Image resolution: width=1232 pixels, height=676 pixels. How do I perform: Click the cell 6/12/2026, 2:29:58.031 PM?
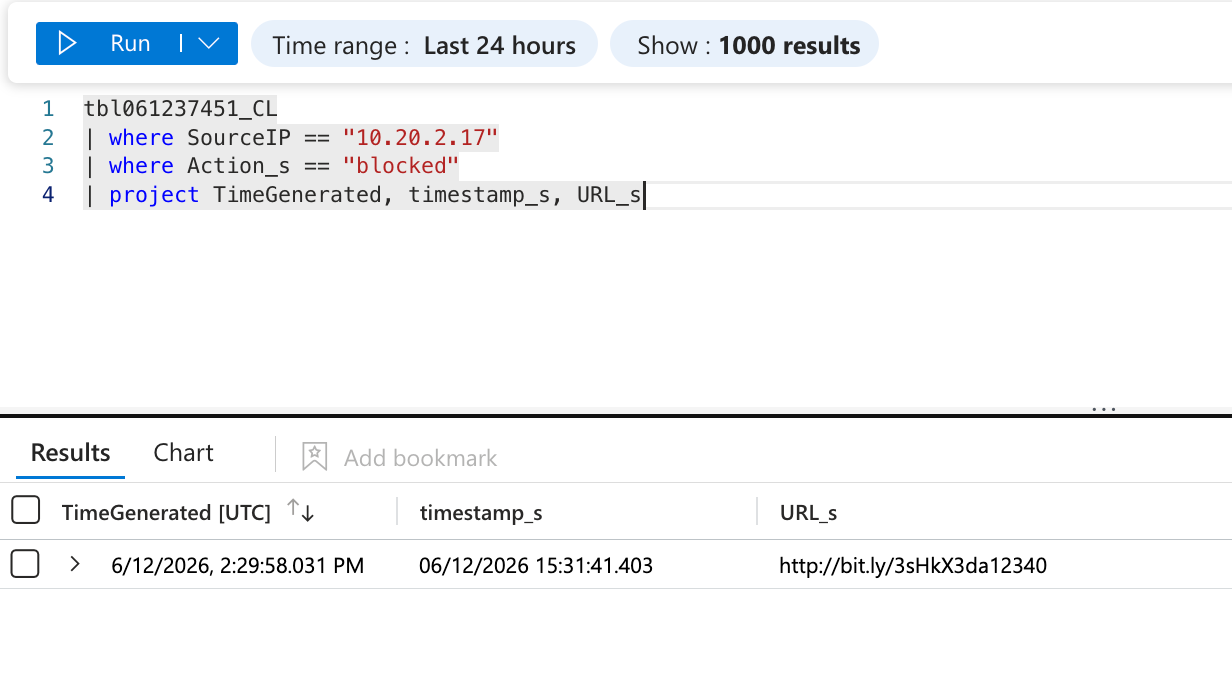tap(238, 566)
